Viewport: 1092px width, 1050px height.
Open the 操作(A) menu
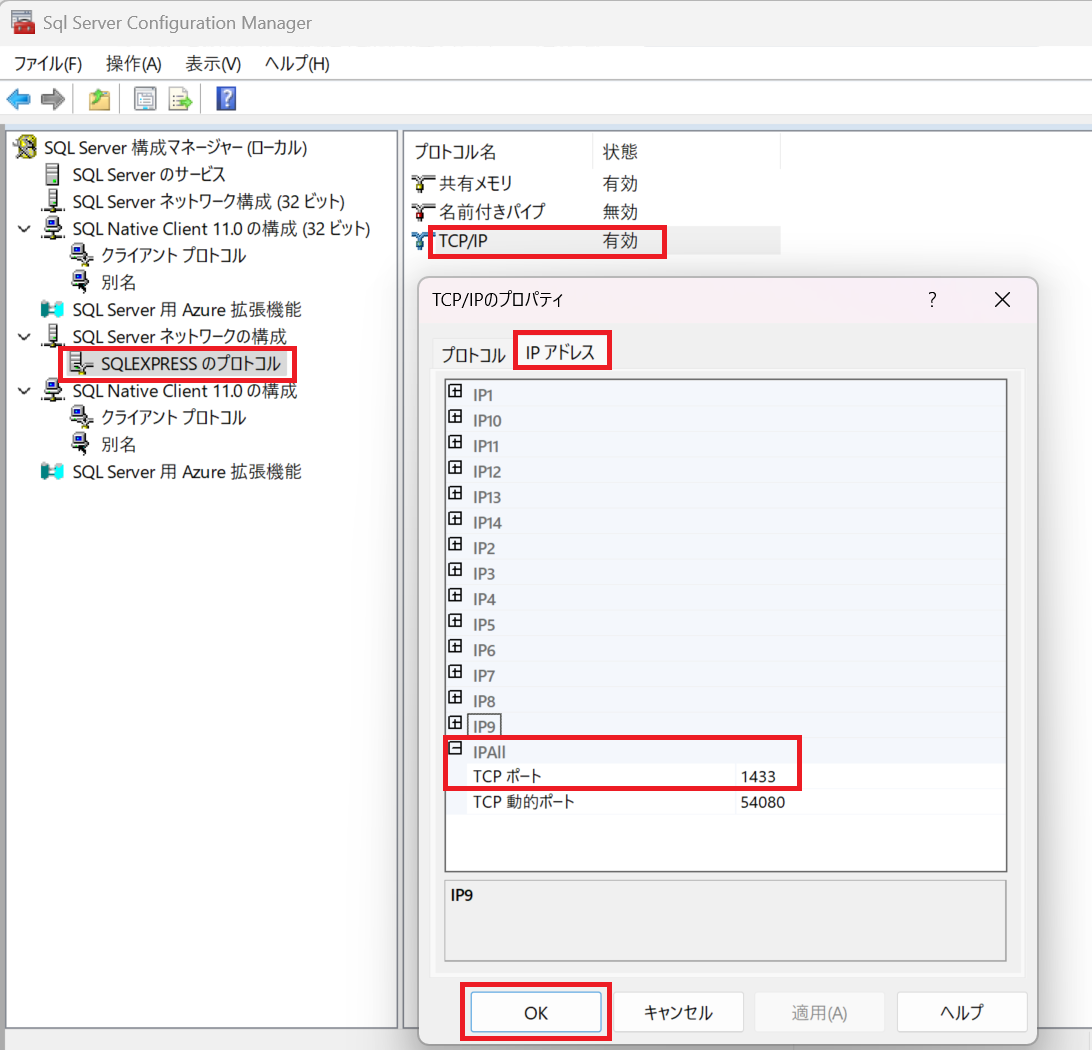pyautogui.click(x=134, y=64)
